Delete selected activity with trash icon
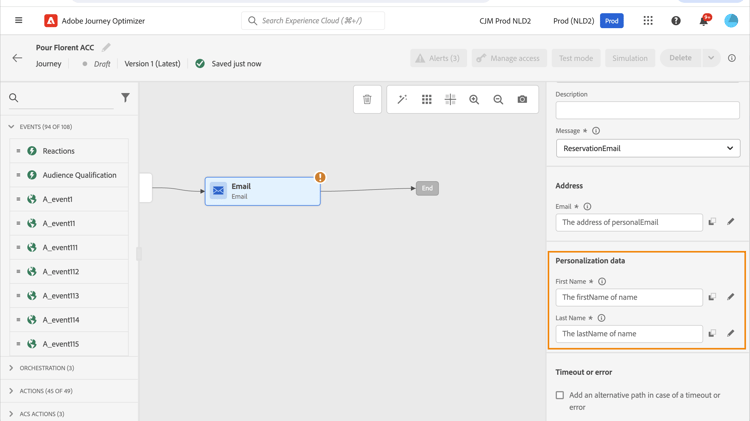The image size is (750, 421). click(x=367, y=100)
